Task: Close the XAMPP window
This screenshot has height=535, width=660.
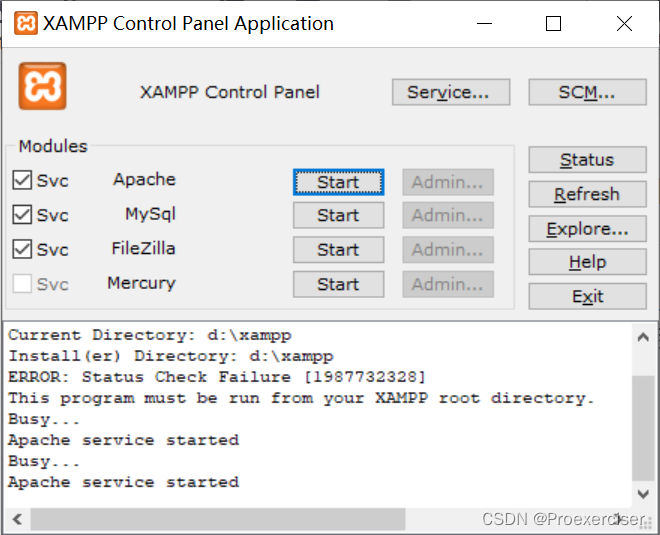Action: [x=624, y=24]
